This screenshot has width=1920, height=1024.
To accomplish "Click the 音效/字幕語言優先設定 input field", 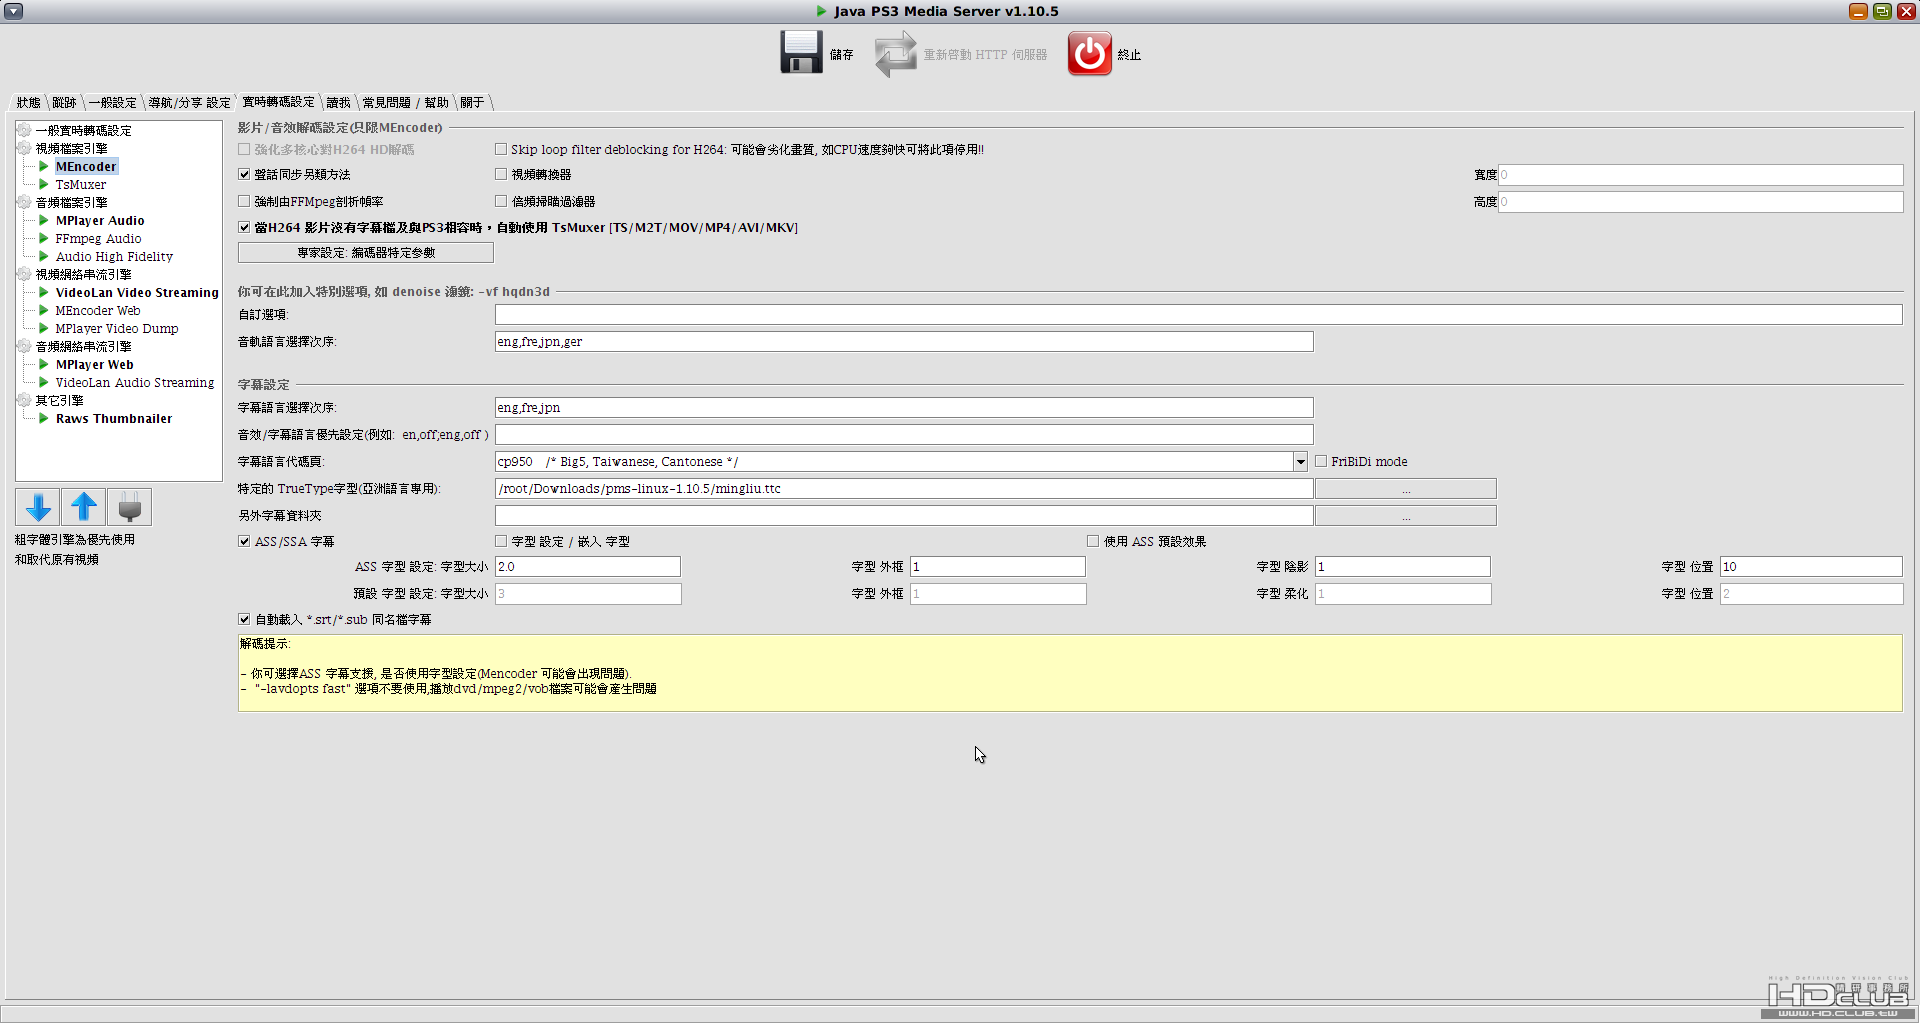I will (904, 435).
